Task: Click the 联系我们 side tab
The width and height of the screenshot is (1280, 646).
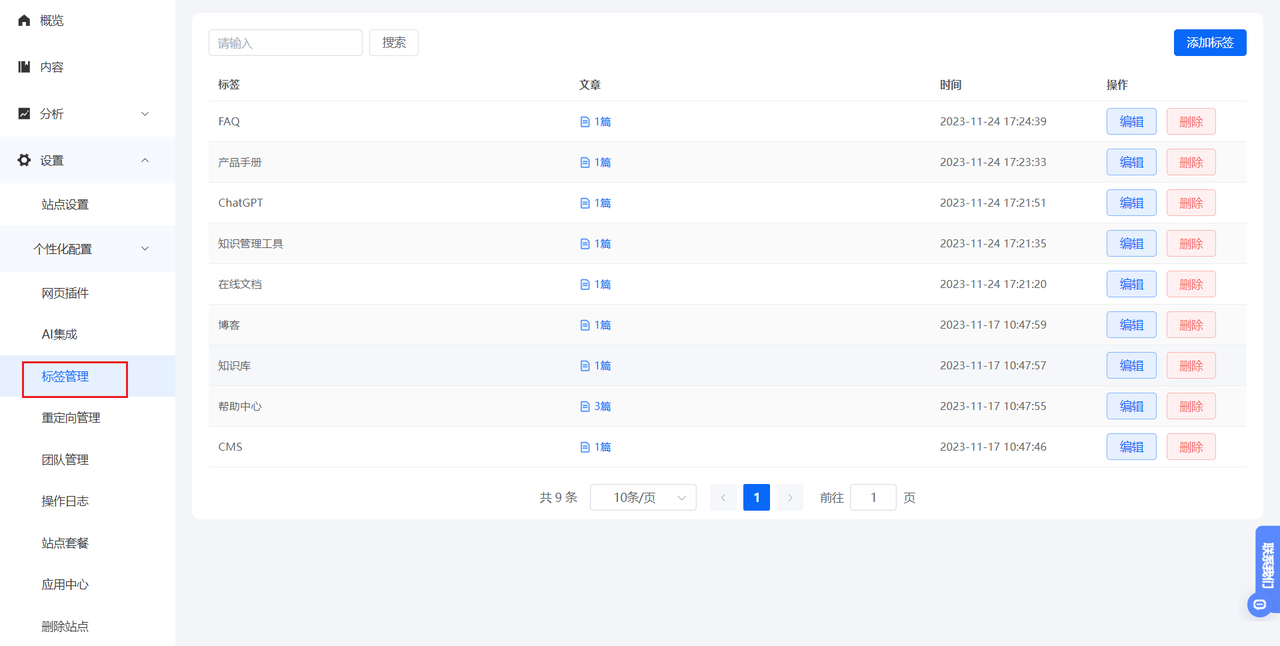Action: [x=1268, y=565]
